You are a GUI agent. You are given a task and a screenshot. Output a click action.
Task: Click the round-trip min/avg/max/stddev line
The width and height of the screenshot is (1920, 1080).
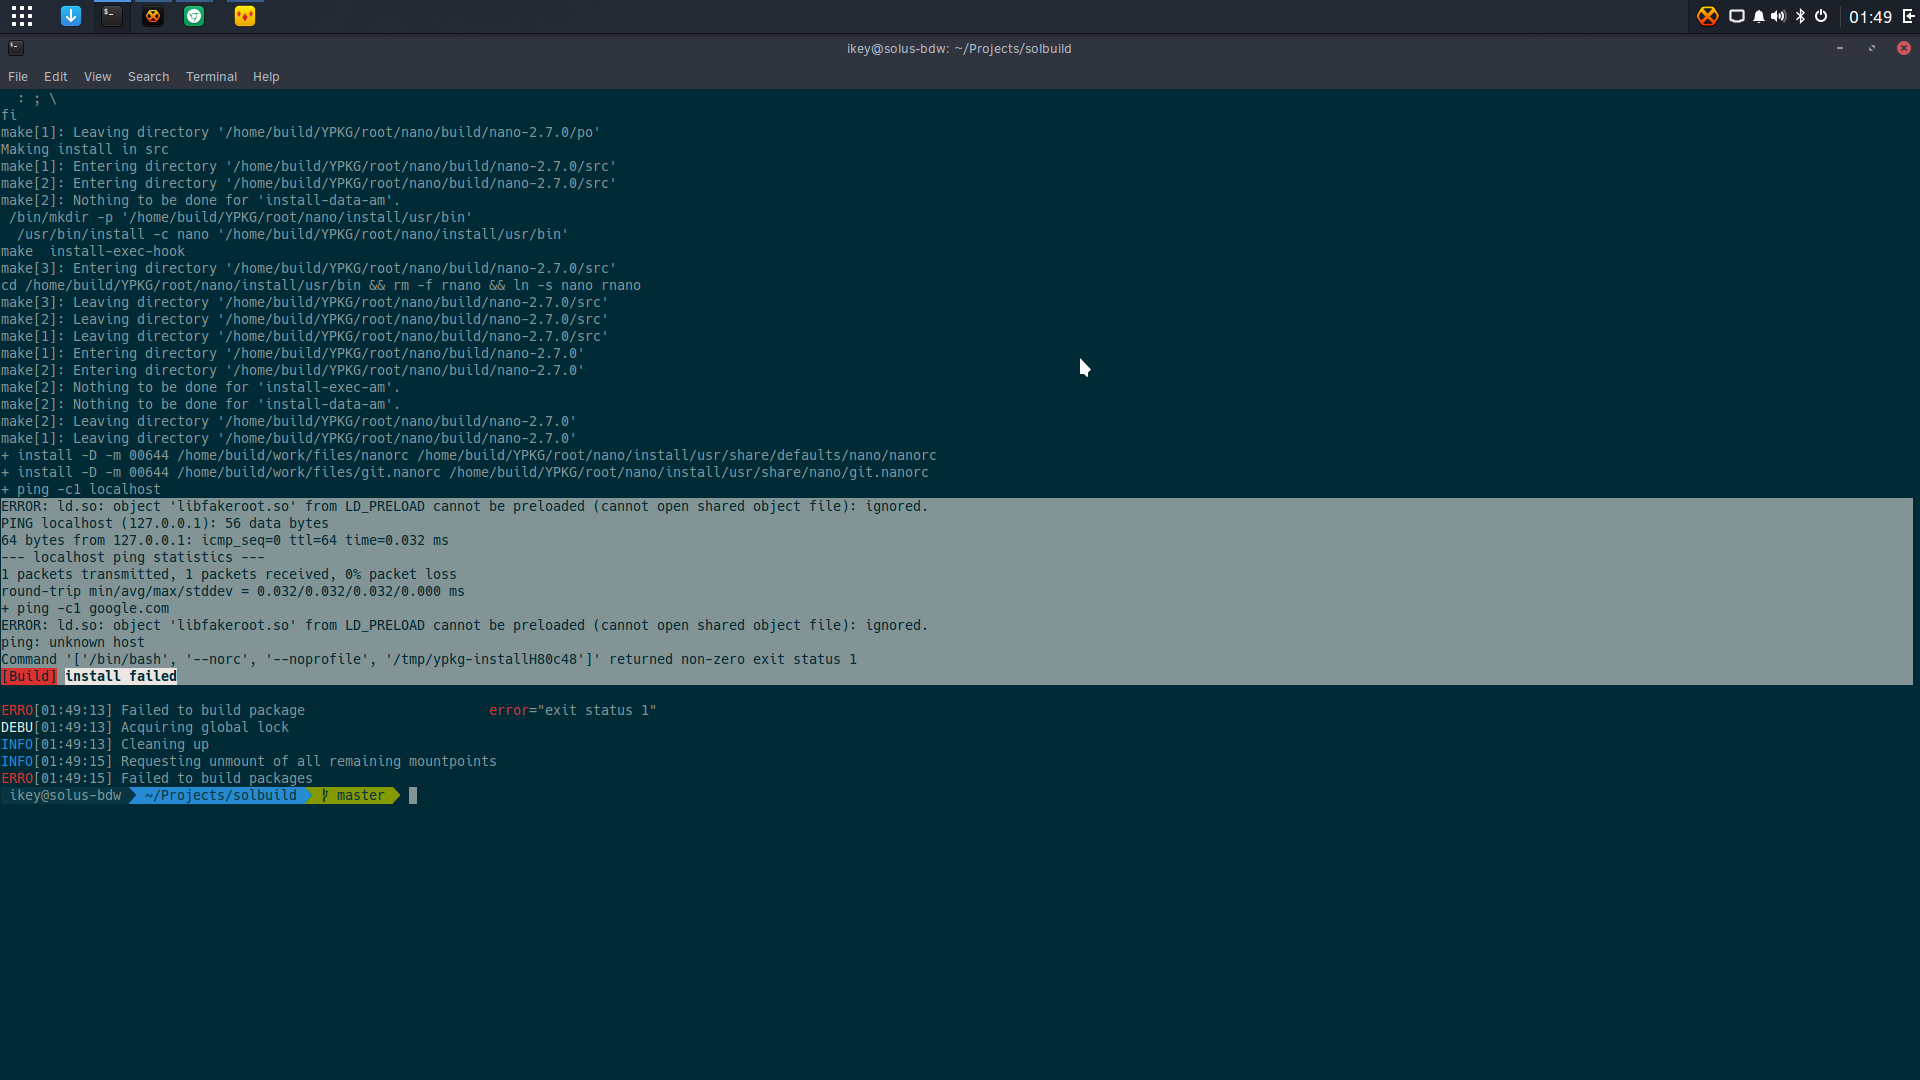click(233, 592)
